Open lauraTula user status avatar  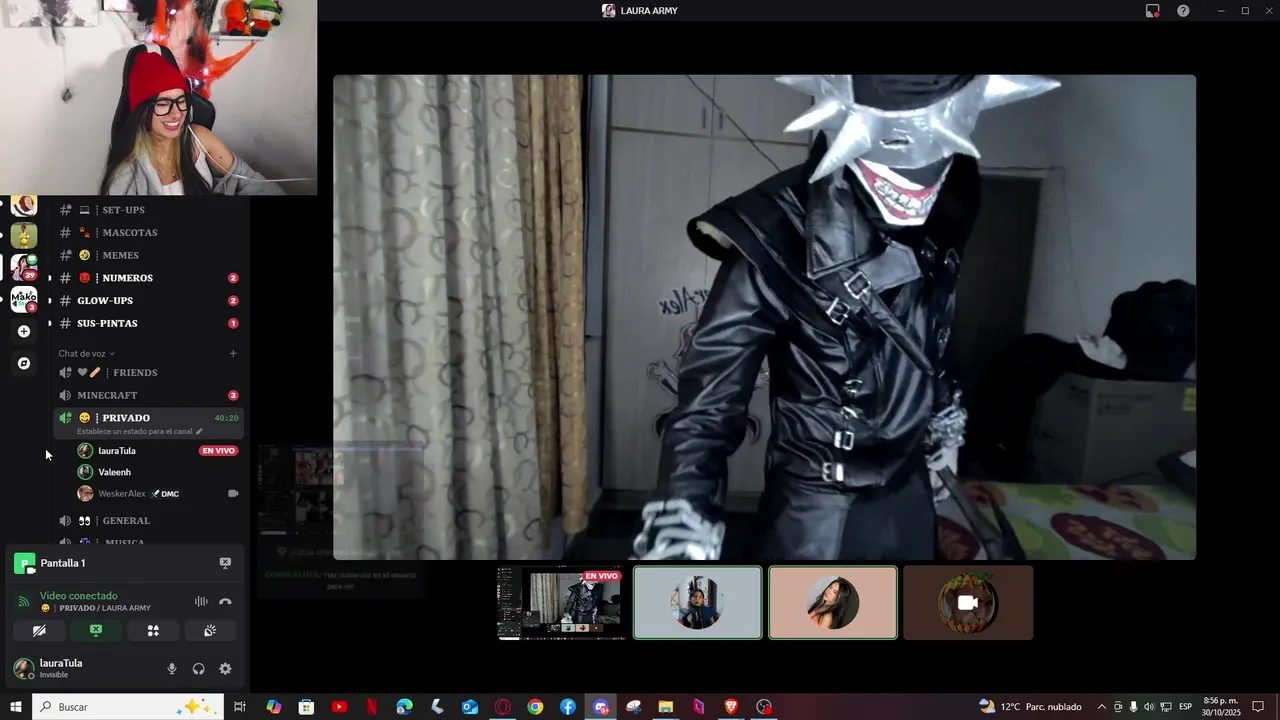tap(24, 669)
